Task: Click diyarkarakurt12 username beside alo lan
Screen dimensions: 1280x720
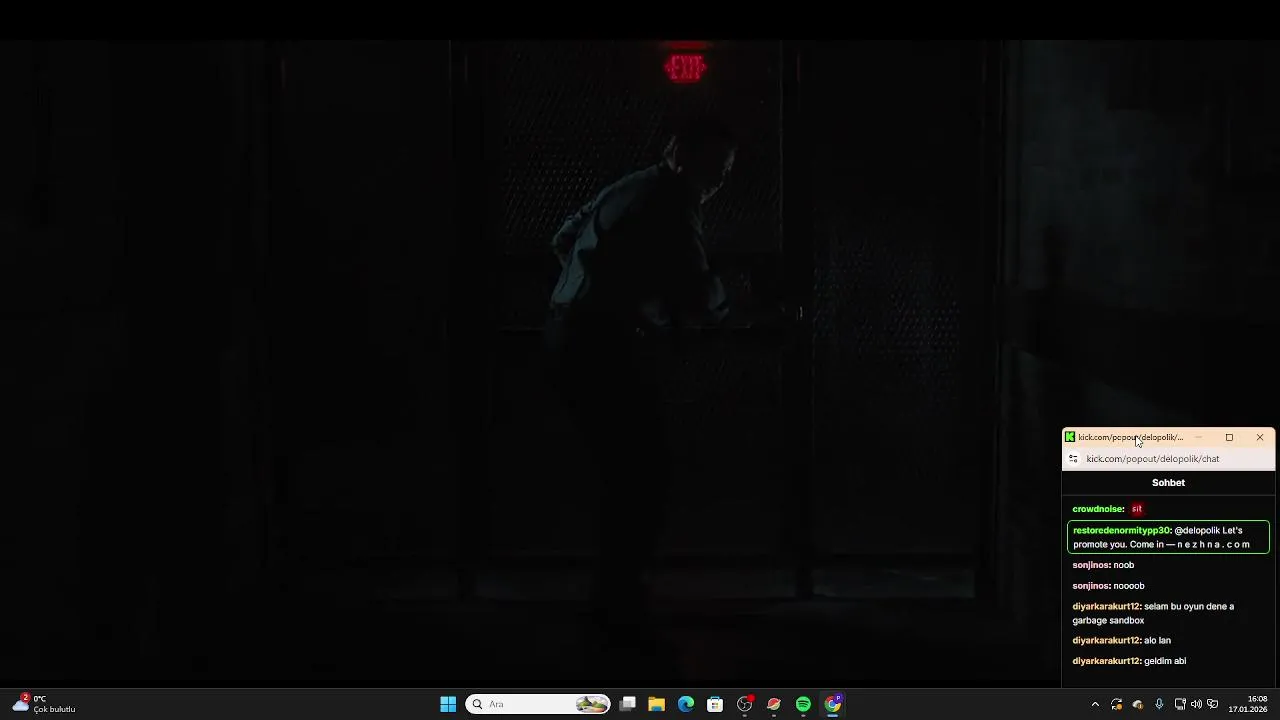Action: tap(1106, 640)
